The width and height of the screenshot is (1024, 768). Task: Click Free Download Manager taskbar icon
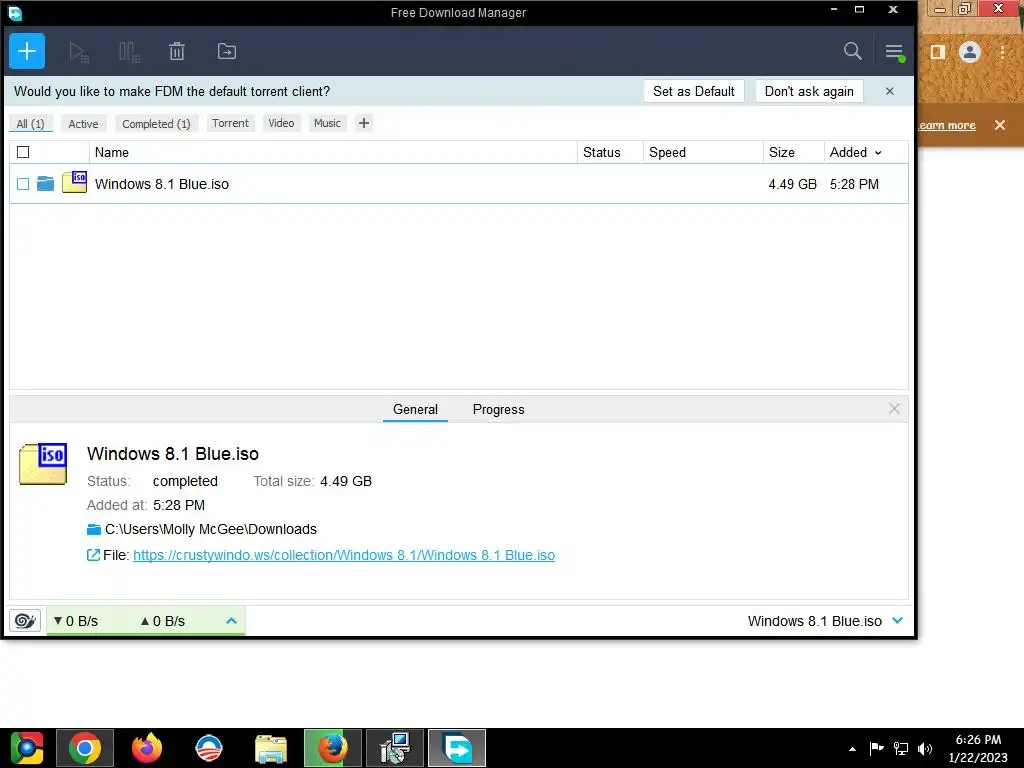click(x=457, y=748)
